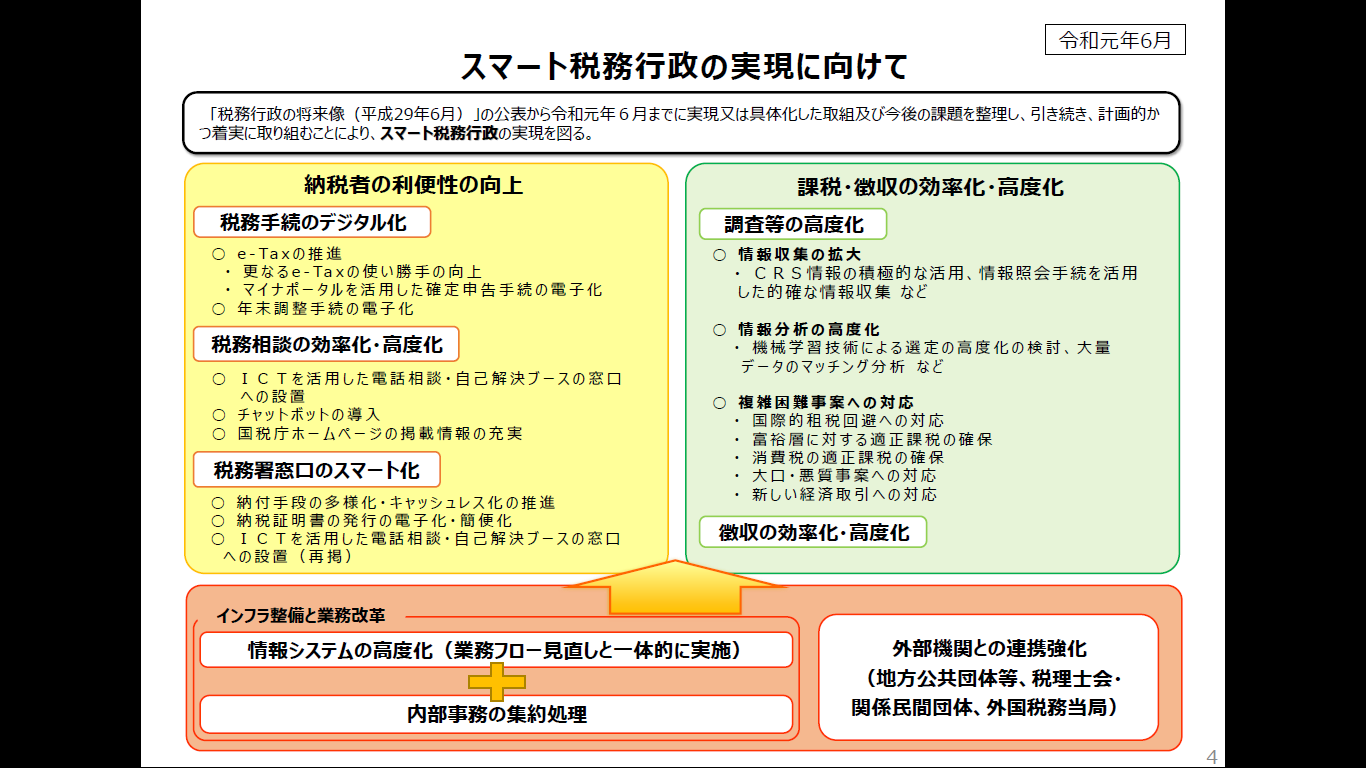1366x768 pixels.
Task: Click the 外部機関との連携強化 box
Action: [988, 677]
